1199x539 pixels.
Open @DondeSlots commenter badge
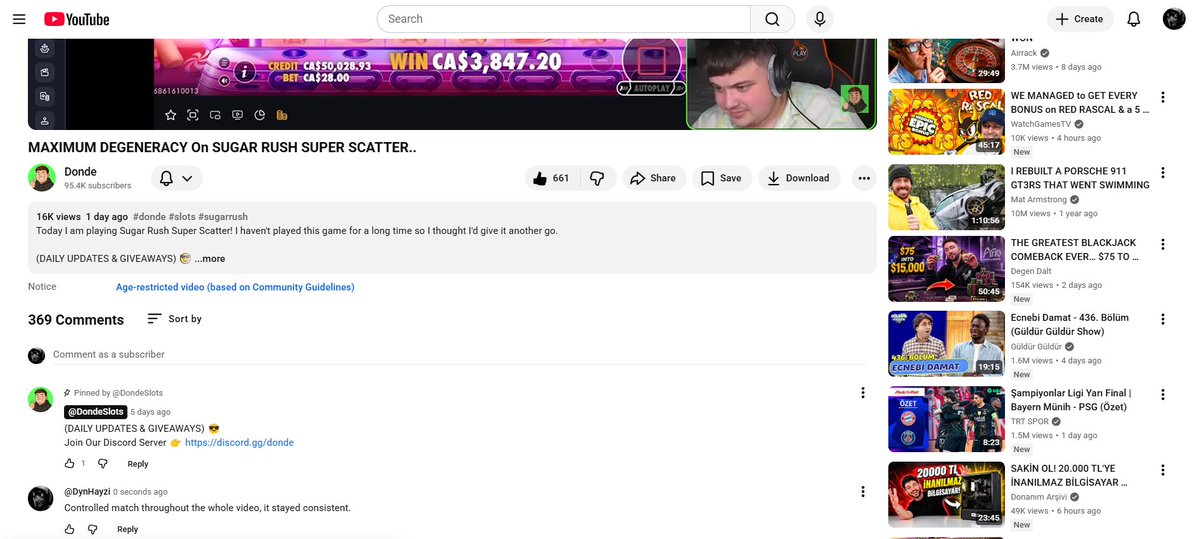(96, 411)
